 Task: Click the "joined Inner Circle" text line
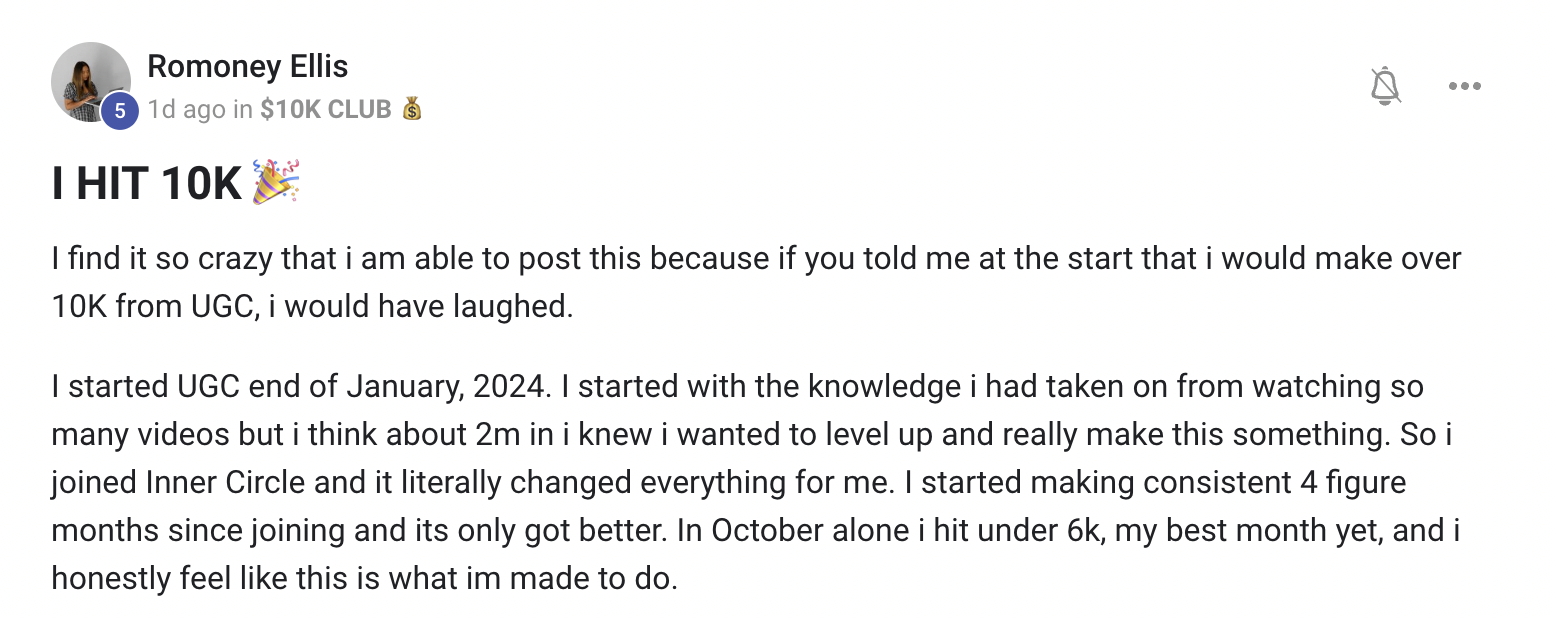(x=729, y=482)
